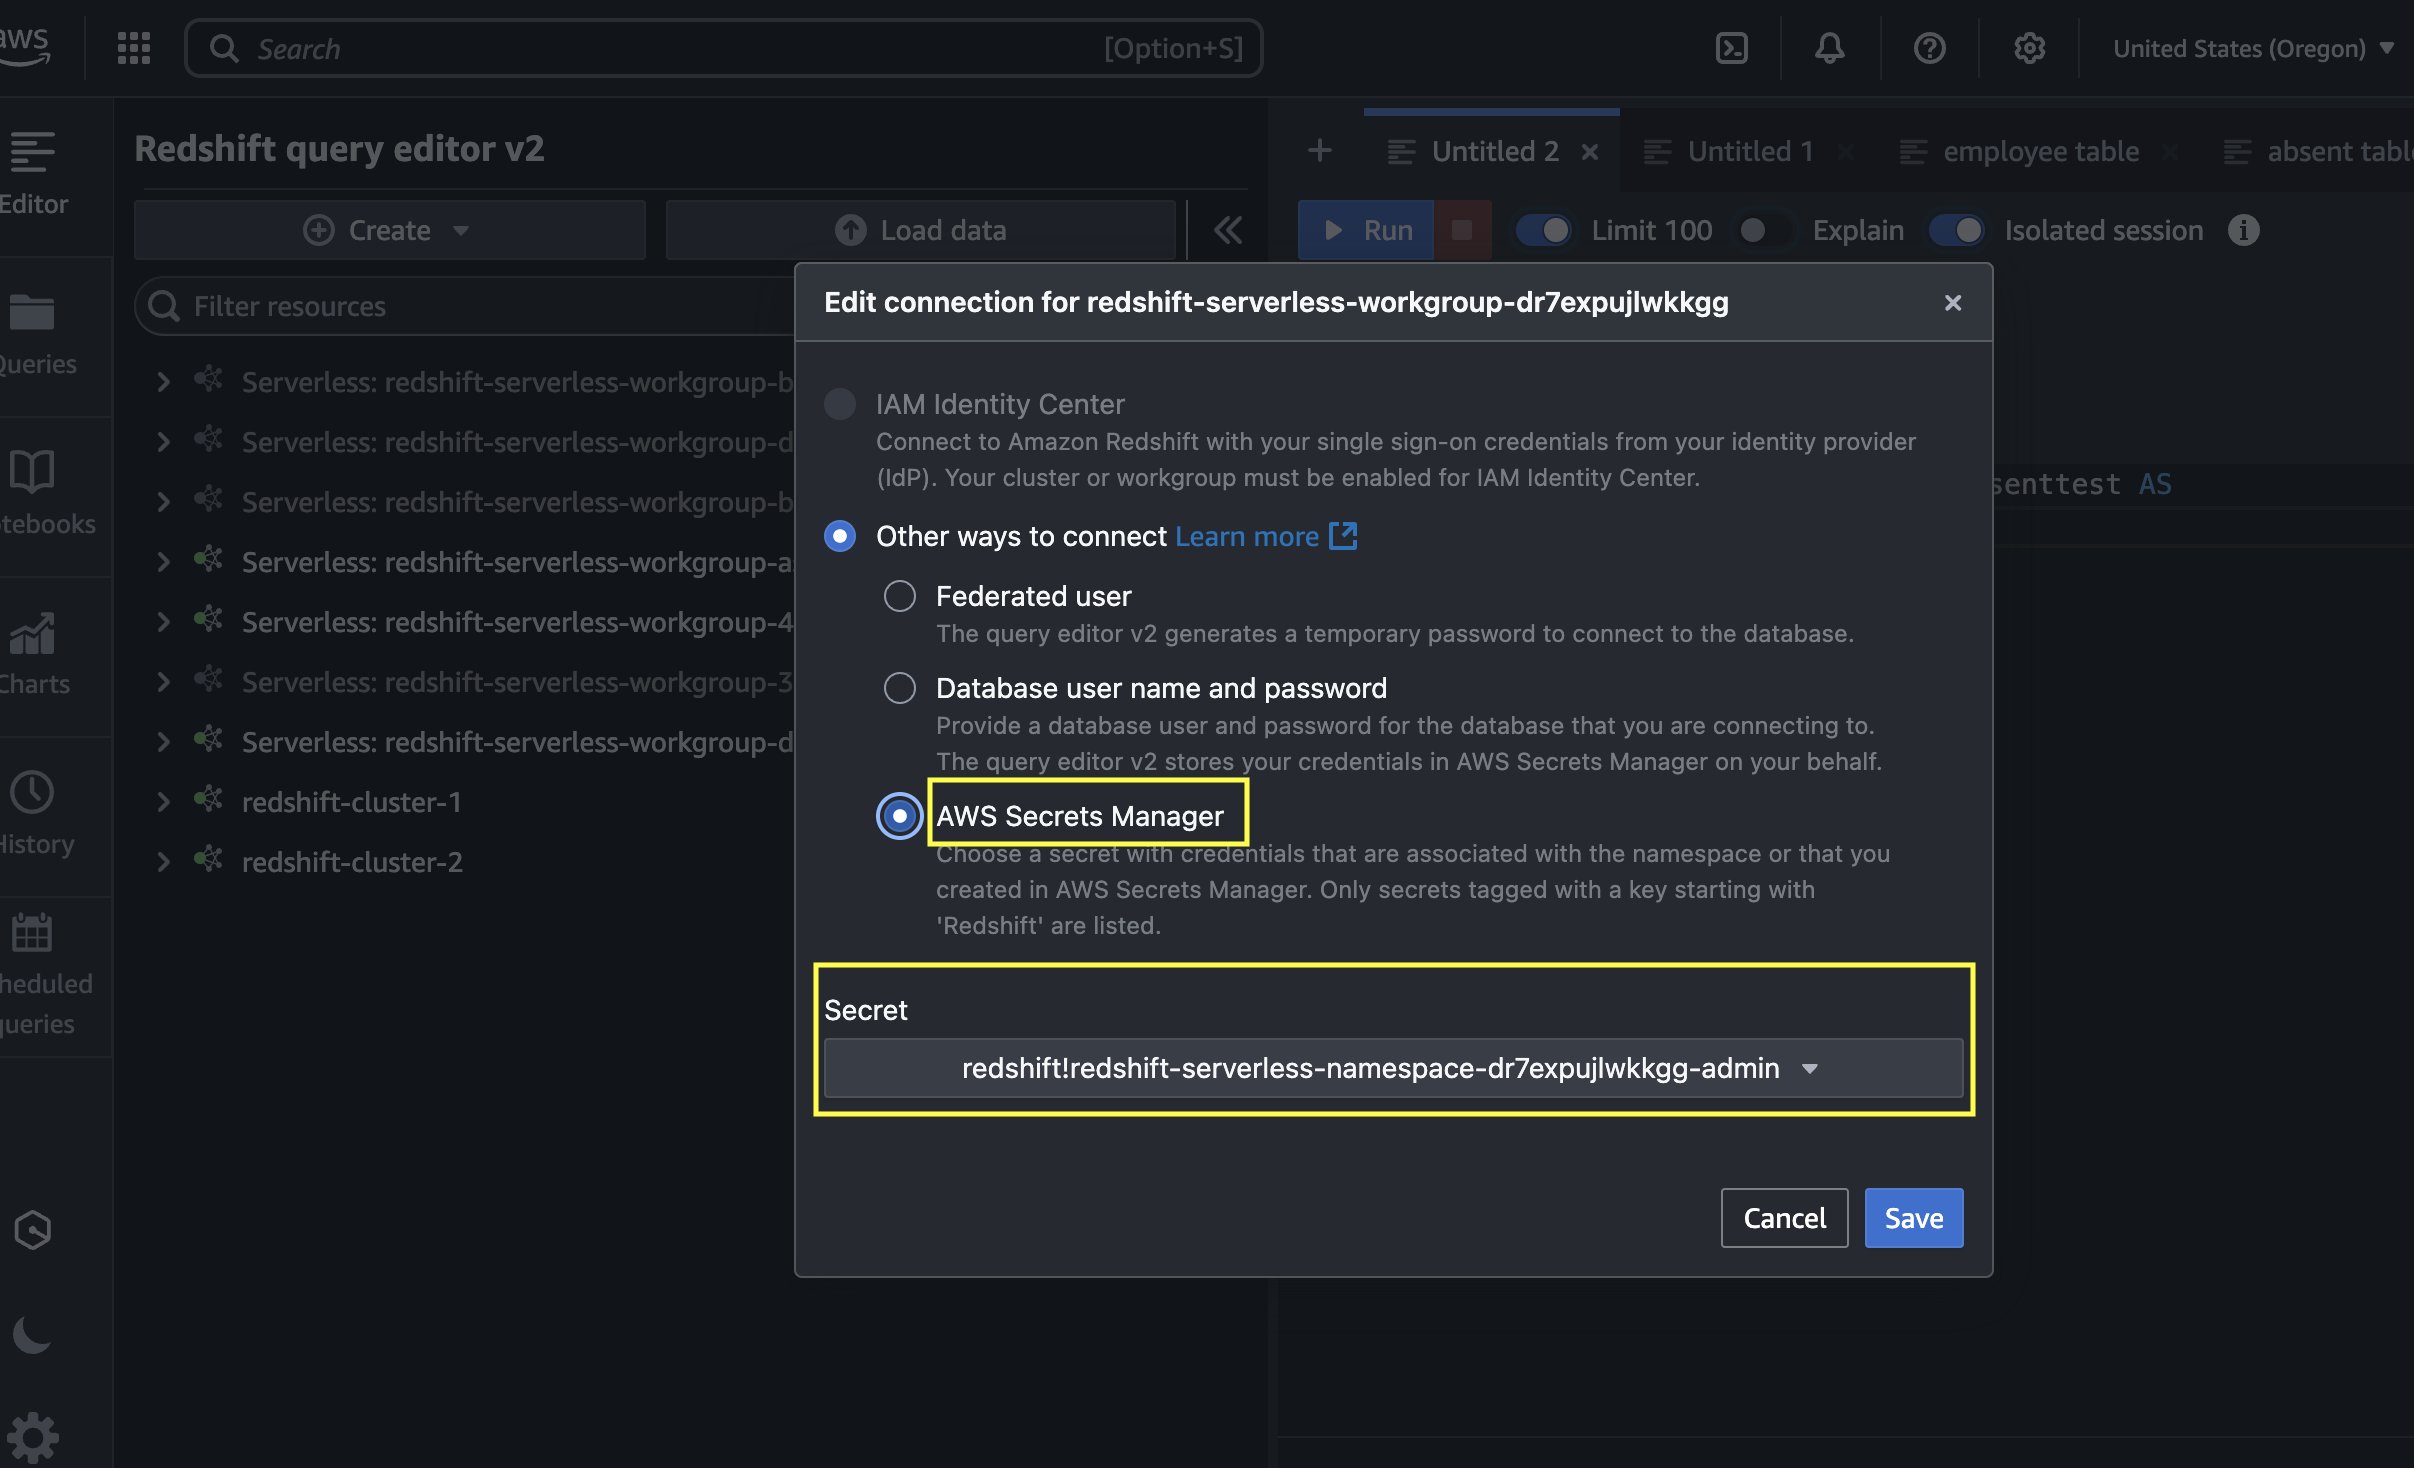This screenshot has height=1468, width=2414.
Task: Open the AWS services grid menu
Action: 134,48
